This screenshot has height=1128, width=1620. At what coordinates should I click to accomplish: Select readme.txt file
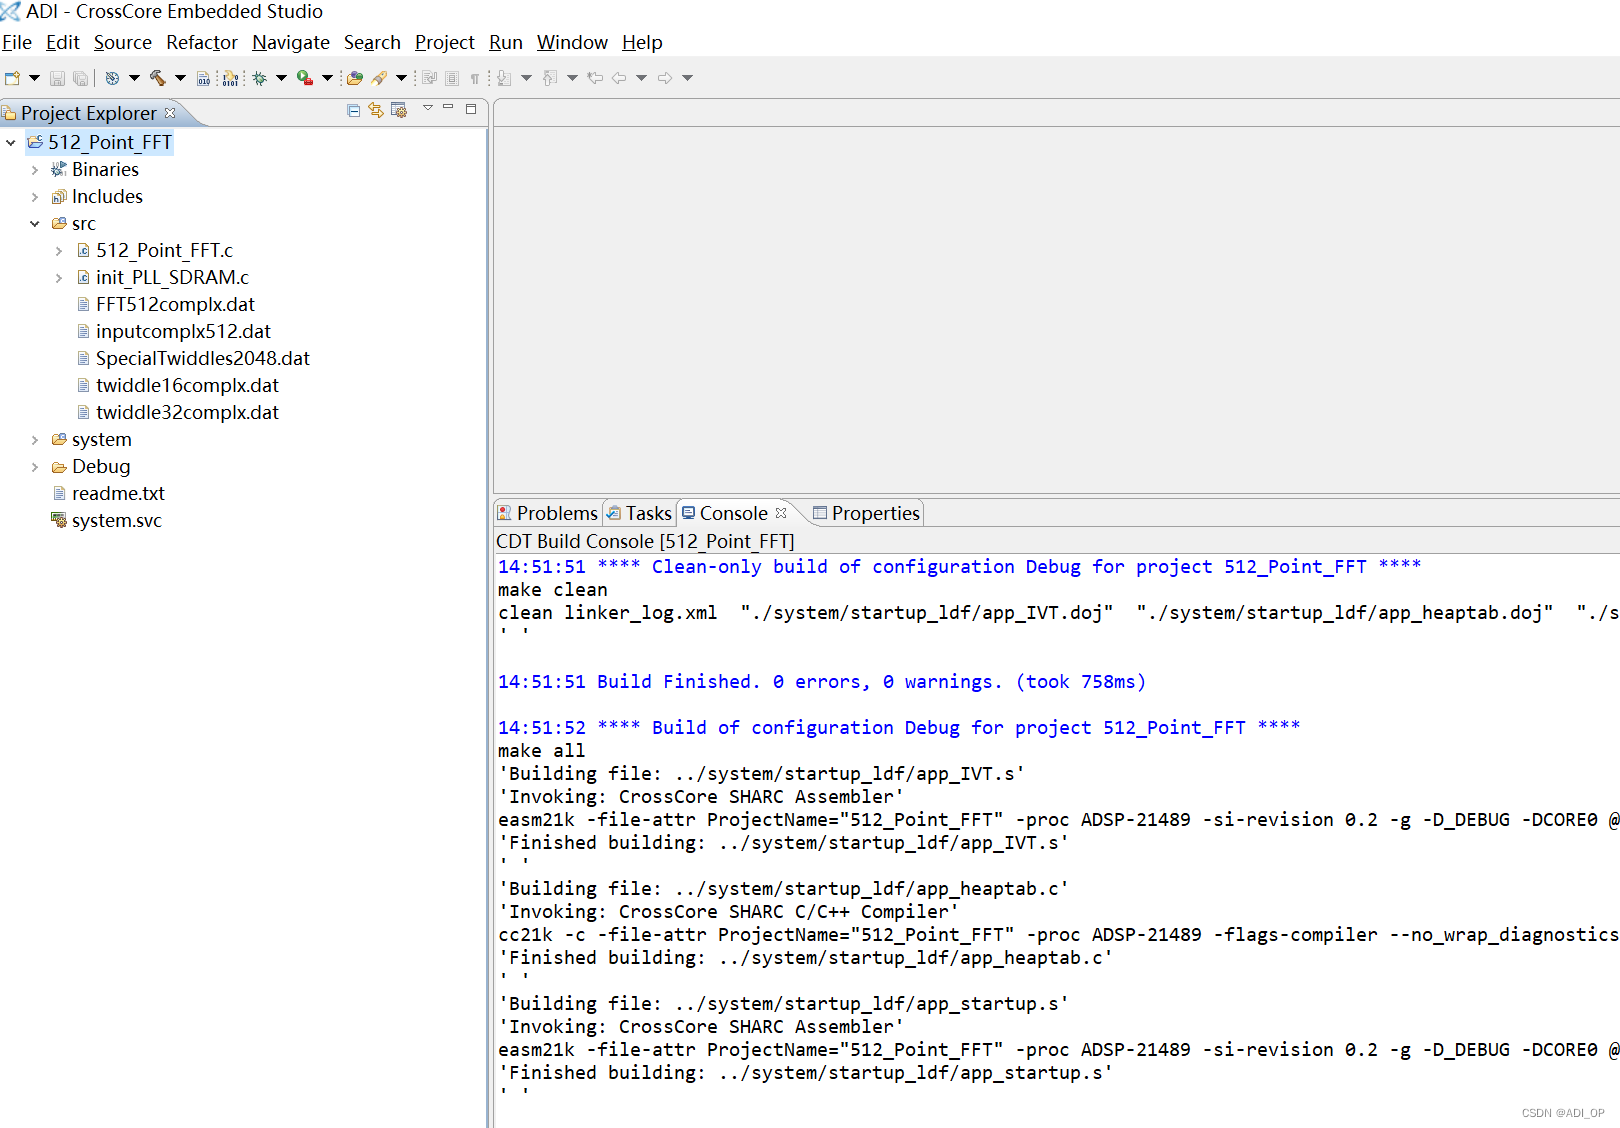pos(118,493)
